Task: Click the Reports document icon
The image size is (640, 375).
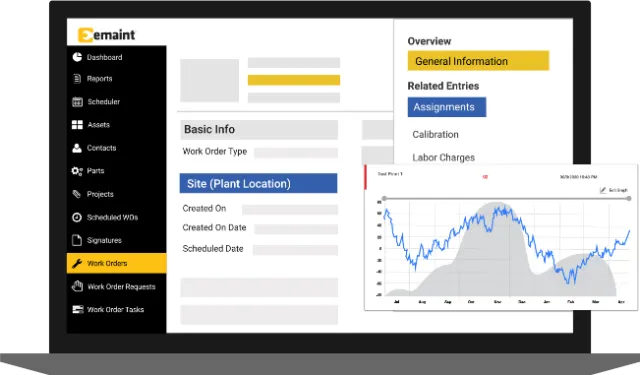Action: pyautogui.click(x=77, y=79)
